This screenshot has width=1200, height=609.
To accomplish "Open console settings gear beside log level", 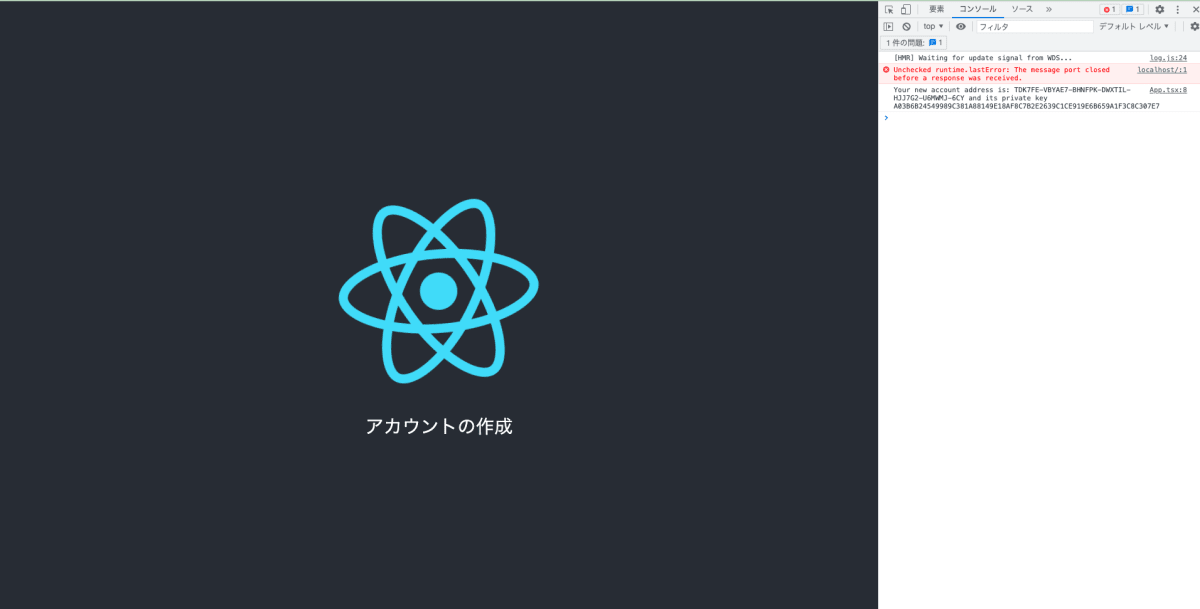I will [x=1194, y=26].
